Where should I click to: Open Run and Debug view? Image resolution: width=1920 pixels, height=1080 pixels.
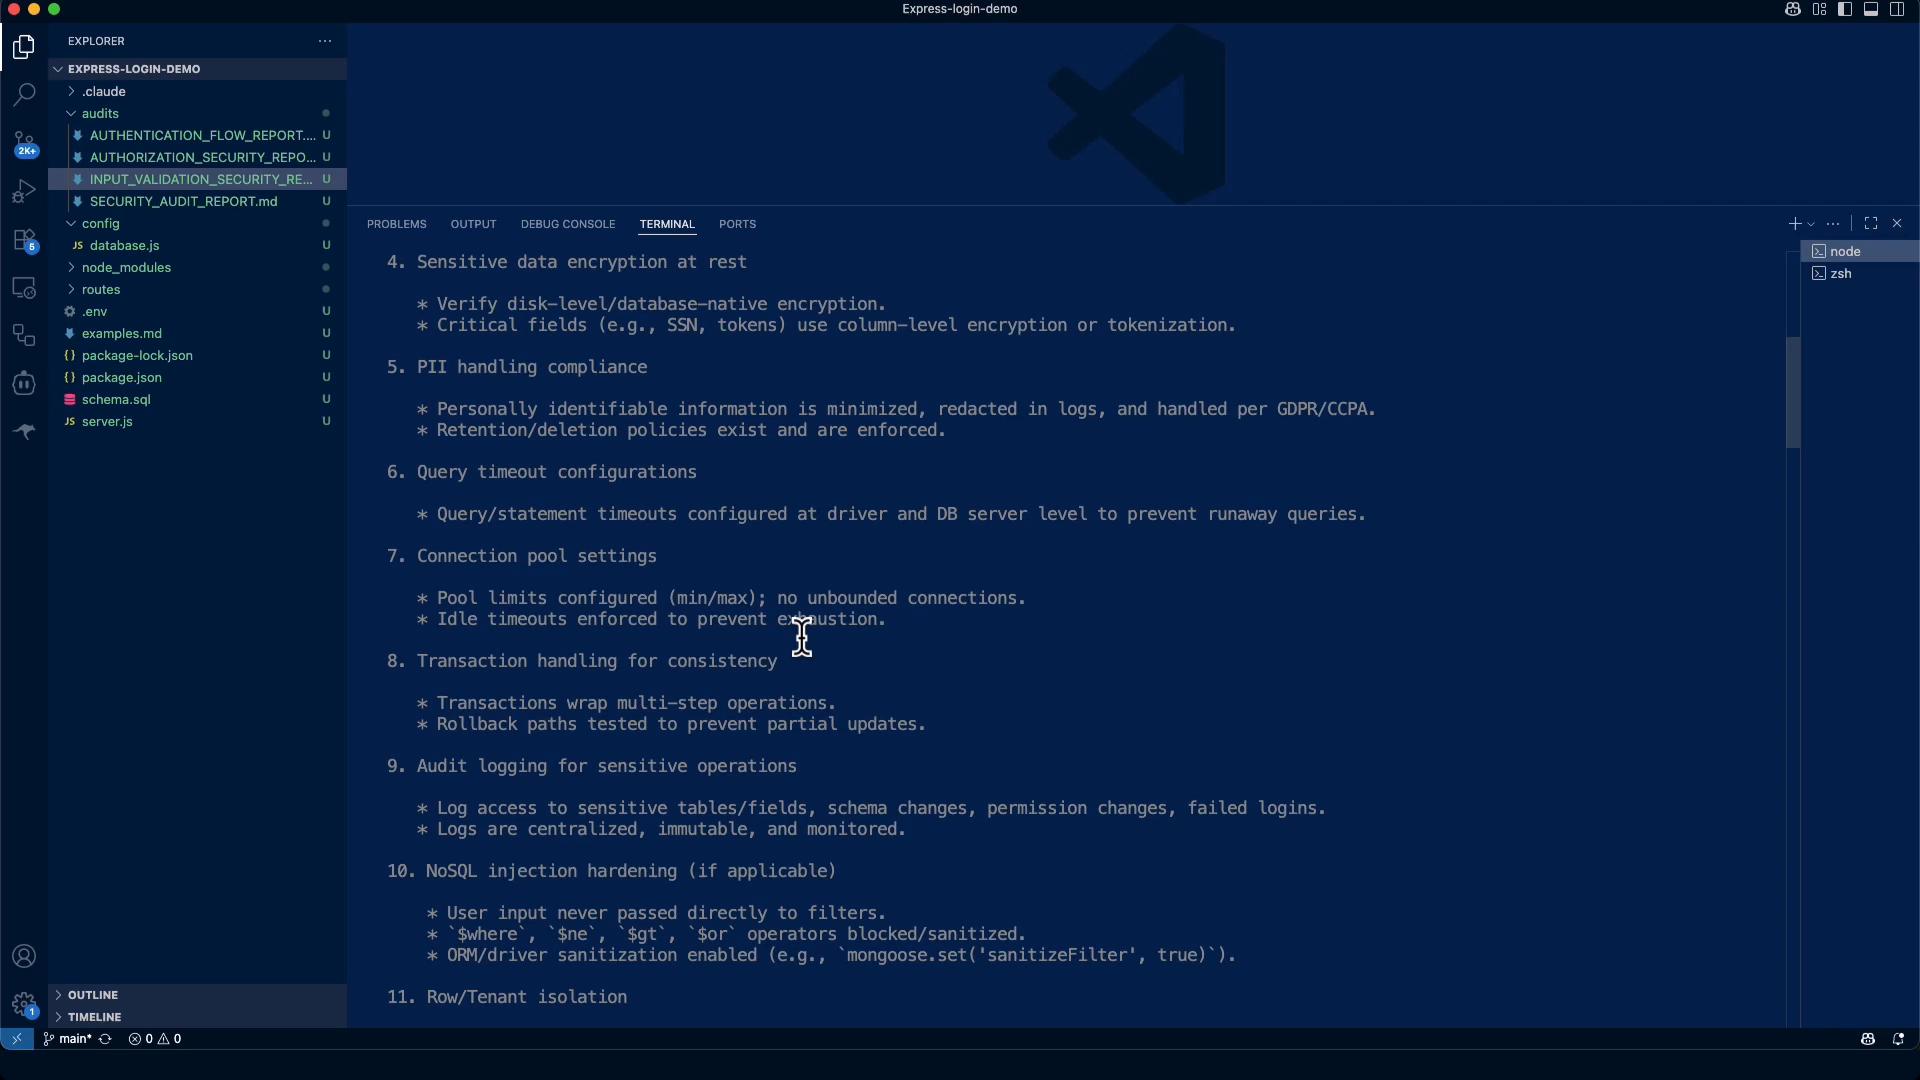[x=24, y=191]
